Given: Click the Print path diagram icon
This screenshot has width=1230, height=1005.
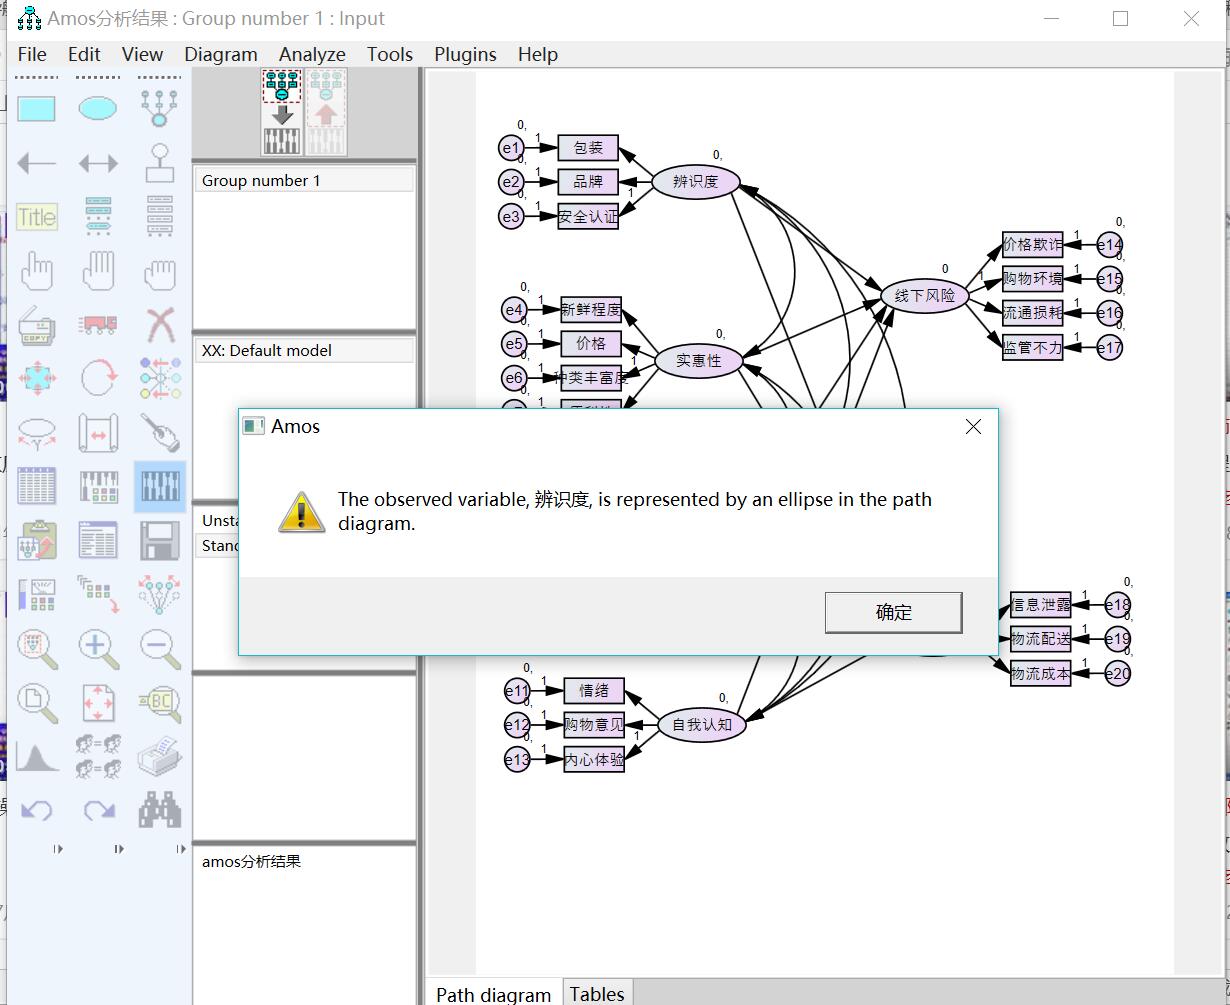Looking at the screenshot, I should point(160,757).
